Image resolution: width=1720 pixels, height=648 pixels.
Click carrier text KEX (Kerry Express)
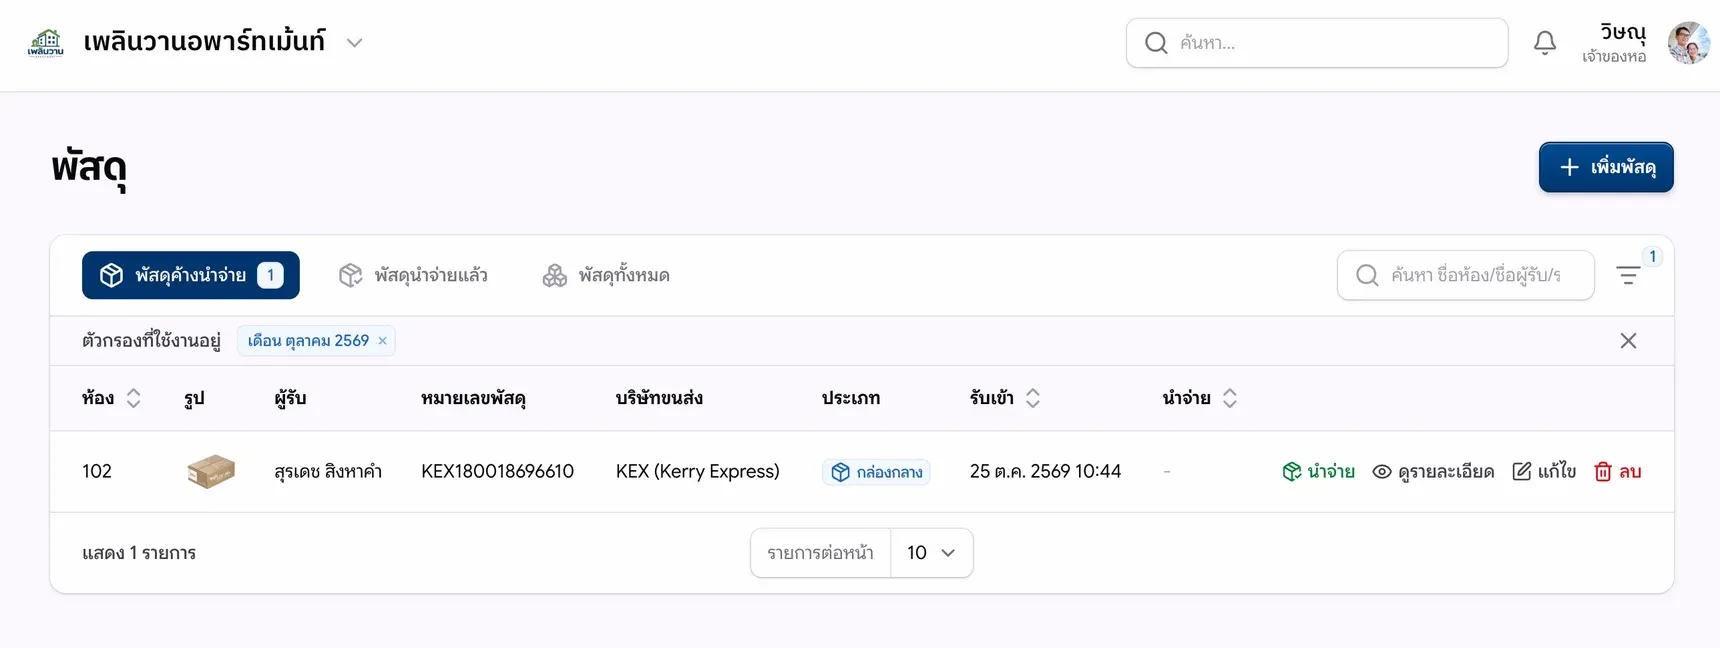tap(698, 471)
